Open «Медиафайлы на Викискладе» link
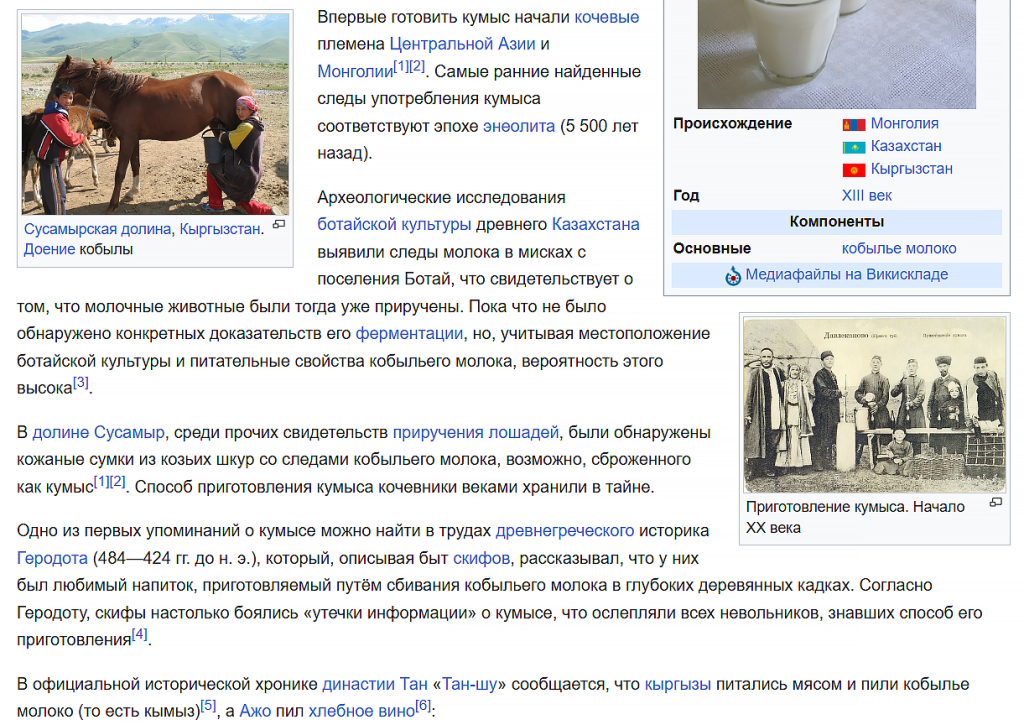The height and width of the screenshot is (725, 1024). click(x=846, y=274)
